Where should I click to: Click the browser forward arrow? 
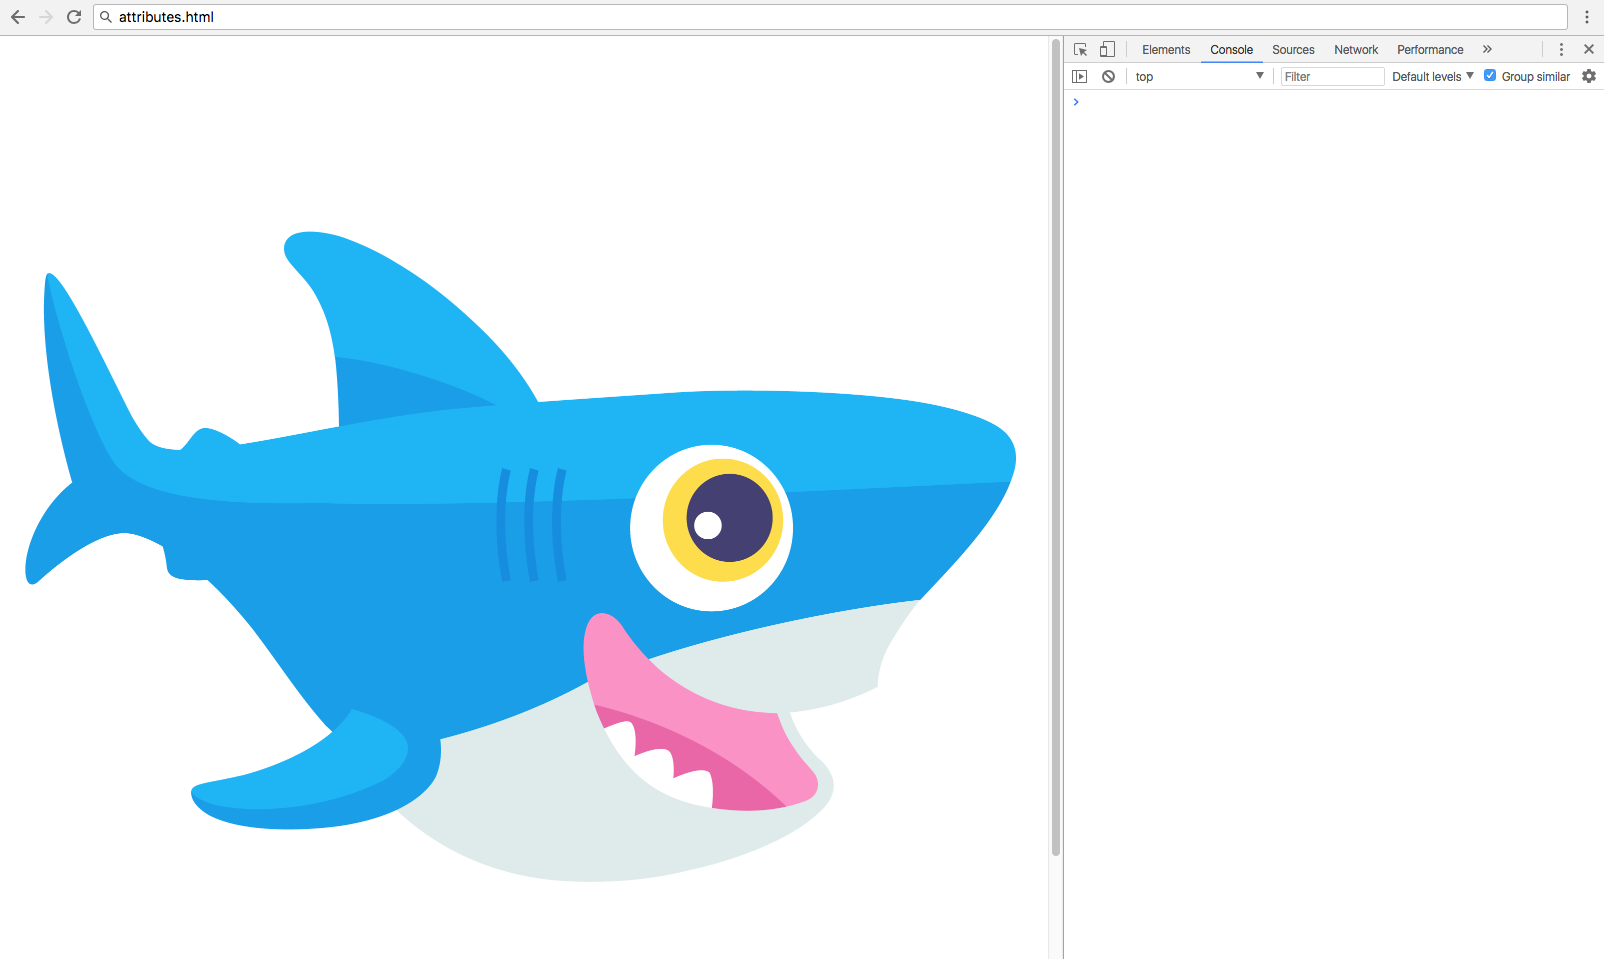46,17
